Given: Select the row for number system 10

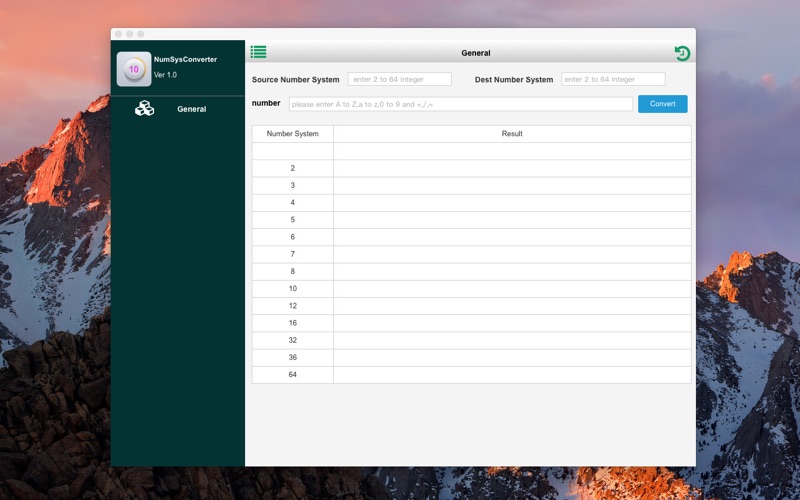Looking at the screenshot, I should tap(471, 289).
